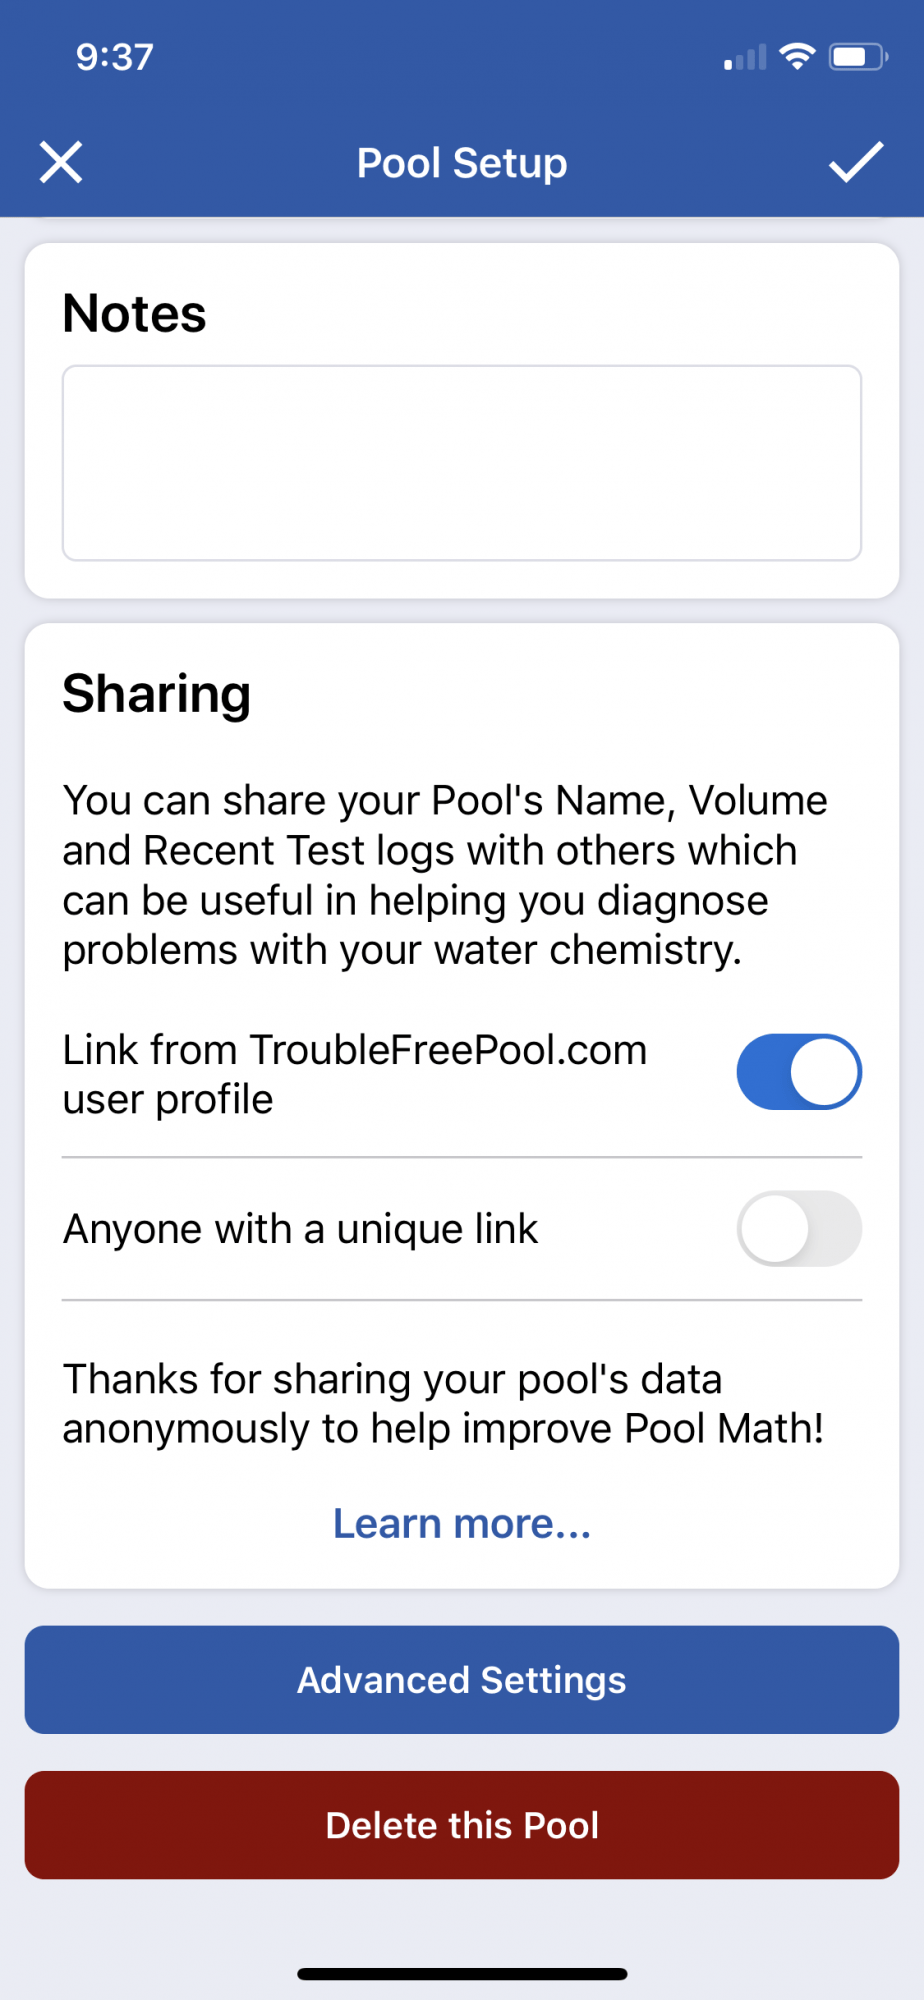924x2000 pixels.
Task: Tap the battery indicator icon
Action: [x=858, y=57]
